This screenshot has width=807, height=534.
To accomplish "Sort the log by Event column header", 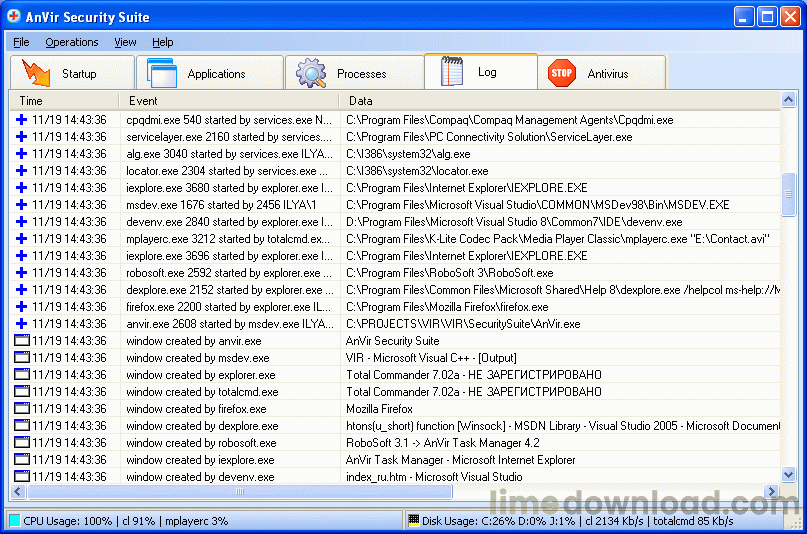I will coord(228,101).
